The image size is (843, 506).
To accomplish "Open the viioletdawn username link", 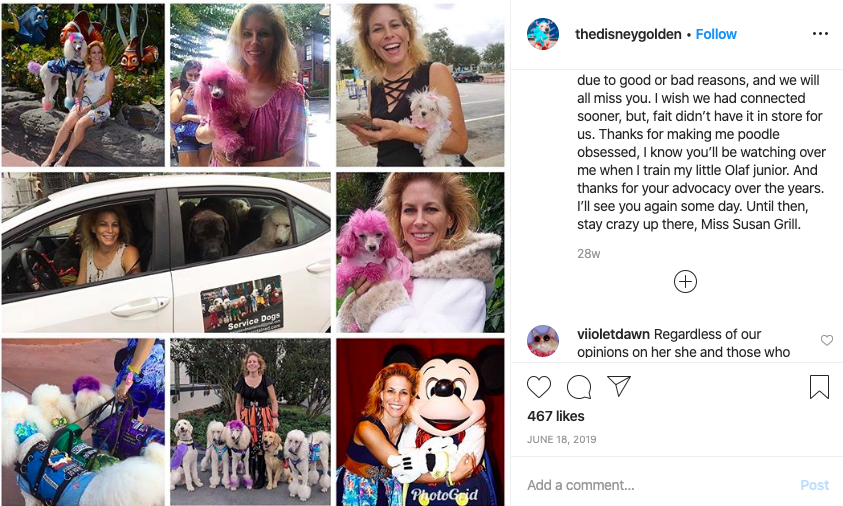I will coord(613,334).
